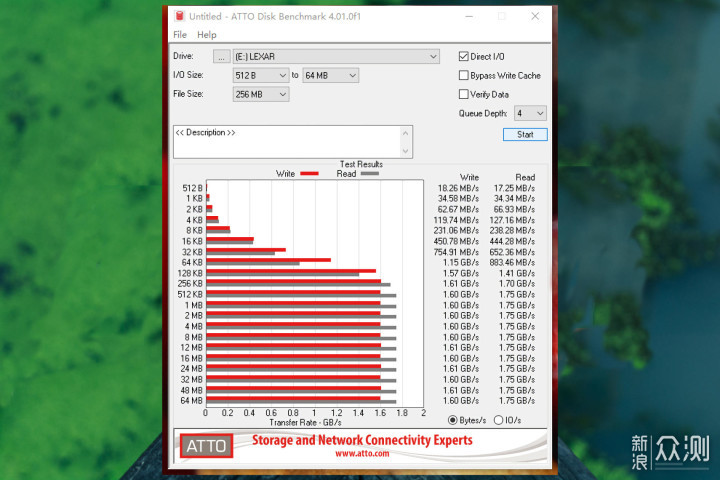
Task: Select the Bytes/s radio button
Action: [452, 420]
